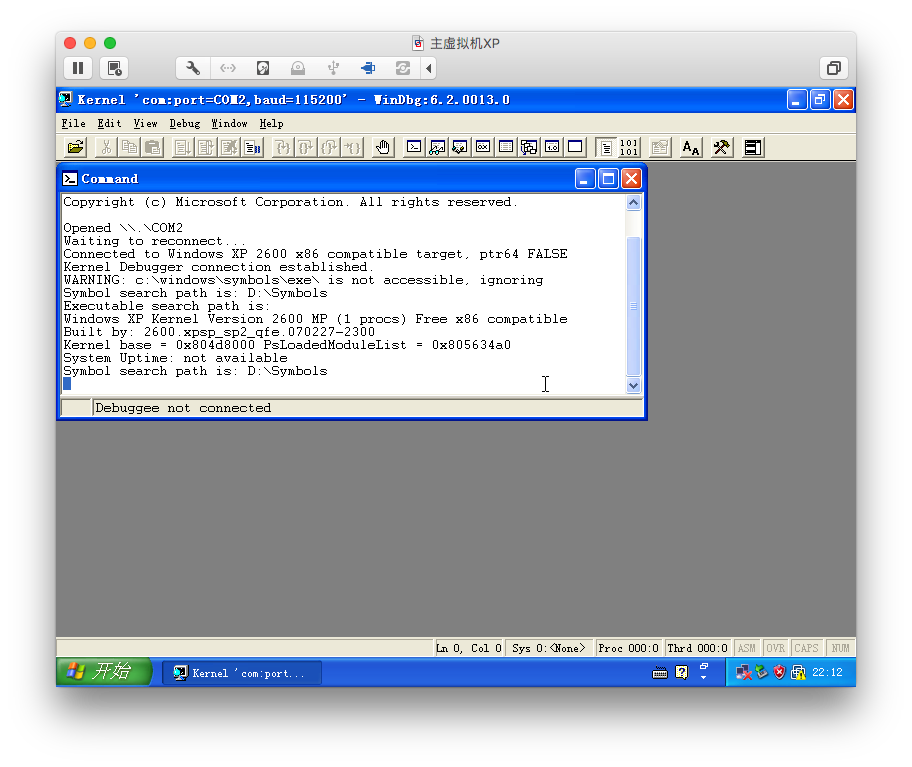912x767 pixels.
Task: Click the 'Debuggee not connected' status text
Action: [x=183, y=408]
